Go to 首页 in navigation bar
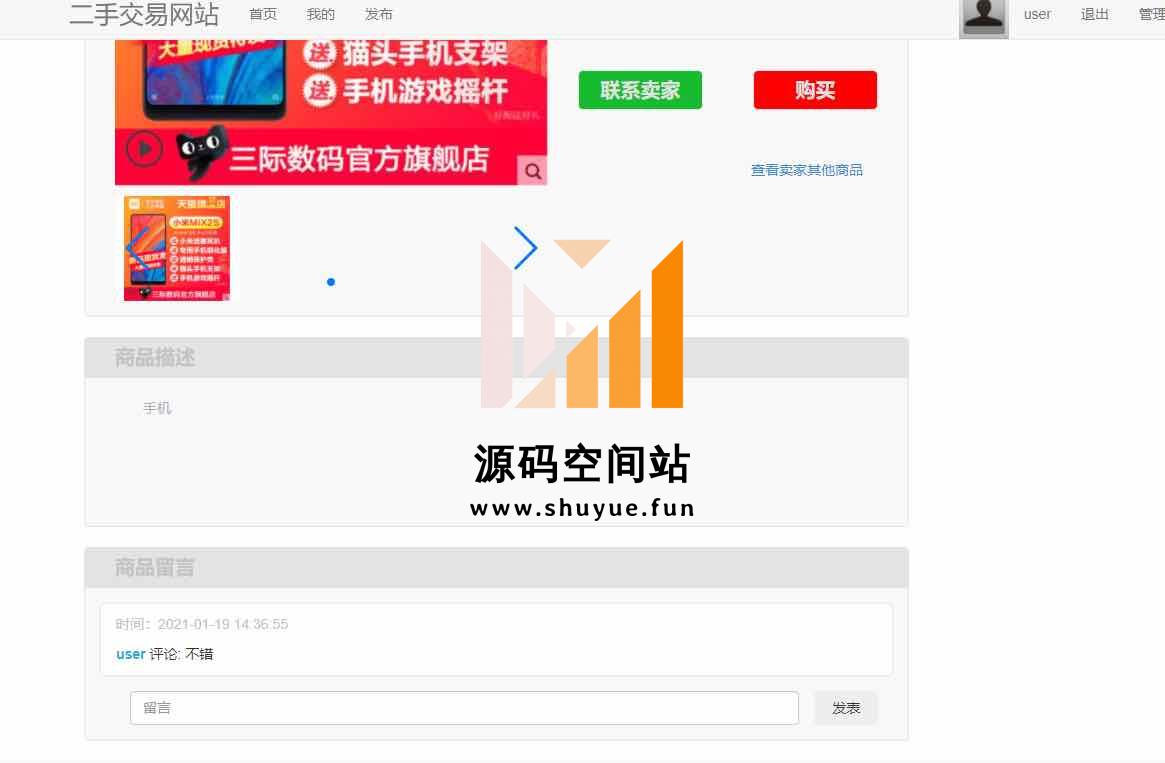1165x763 pixels. pyautogui.click(x=263, y=14)
